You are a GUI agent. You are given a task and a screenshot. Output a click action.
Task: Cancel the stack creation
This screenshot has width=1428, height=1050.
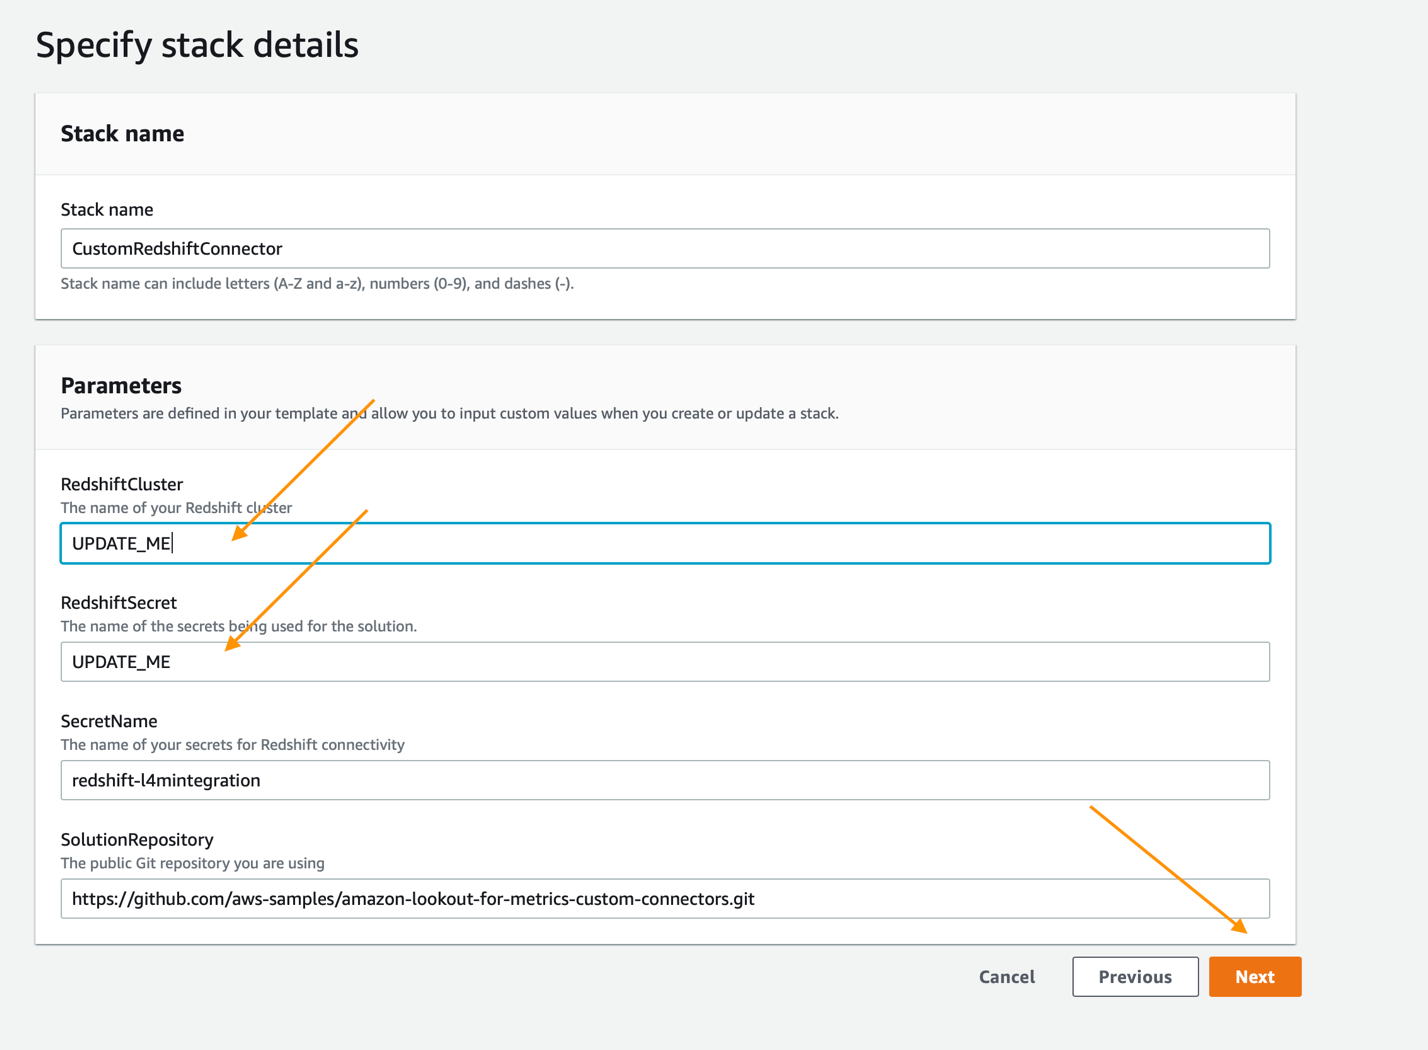(x=1006, y=977)
